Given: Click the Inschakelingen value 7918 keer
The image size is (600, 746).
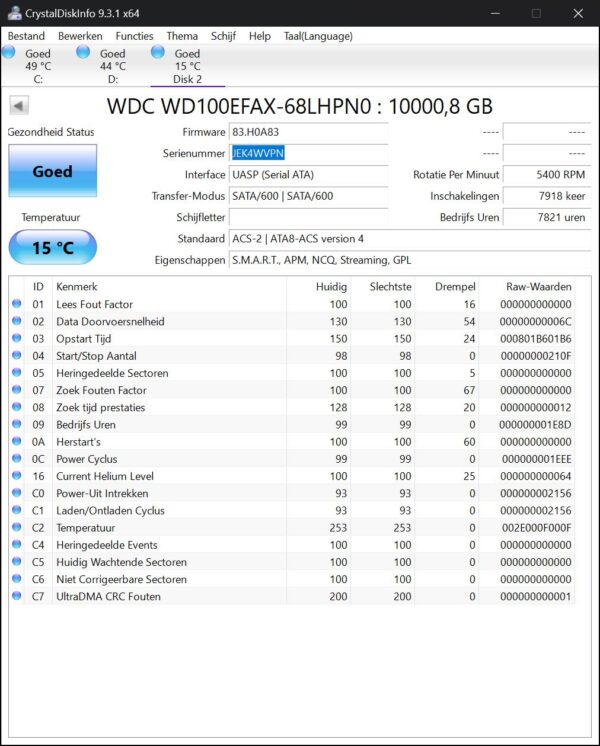Looking at the screenshot, I should (547, 196).
